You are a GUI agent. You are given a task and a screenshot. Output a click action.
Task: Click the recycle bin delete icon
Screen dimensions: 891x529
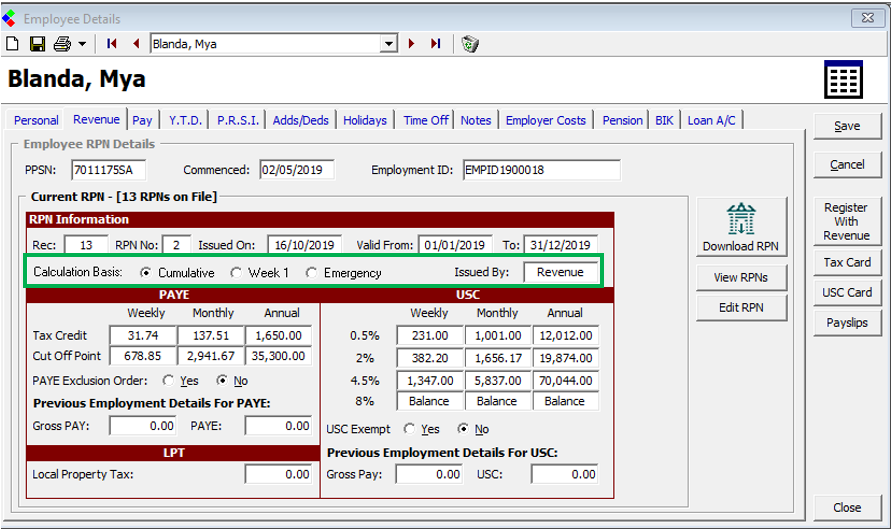pos(470,44)
